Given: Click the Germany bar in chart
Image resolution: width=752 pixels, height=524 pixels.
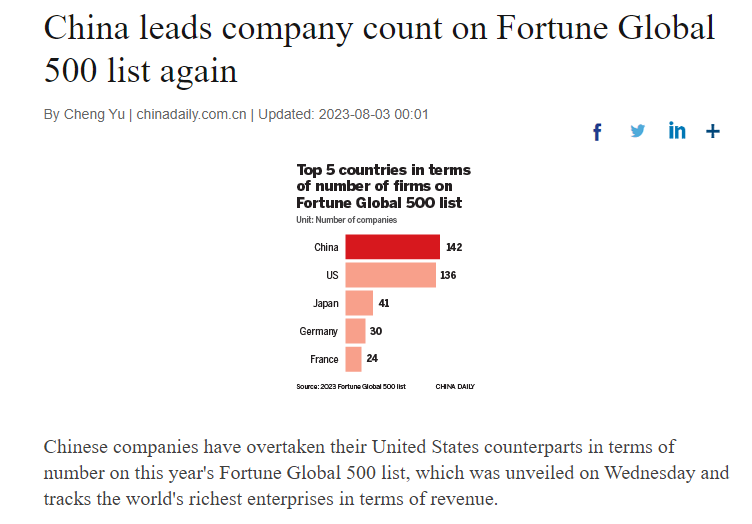Looking at the screenshot, I should point(355,331).
